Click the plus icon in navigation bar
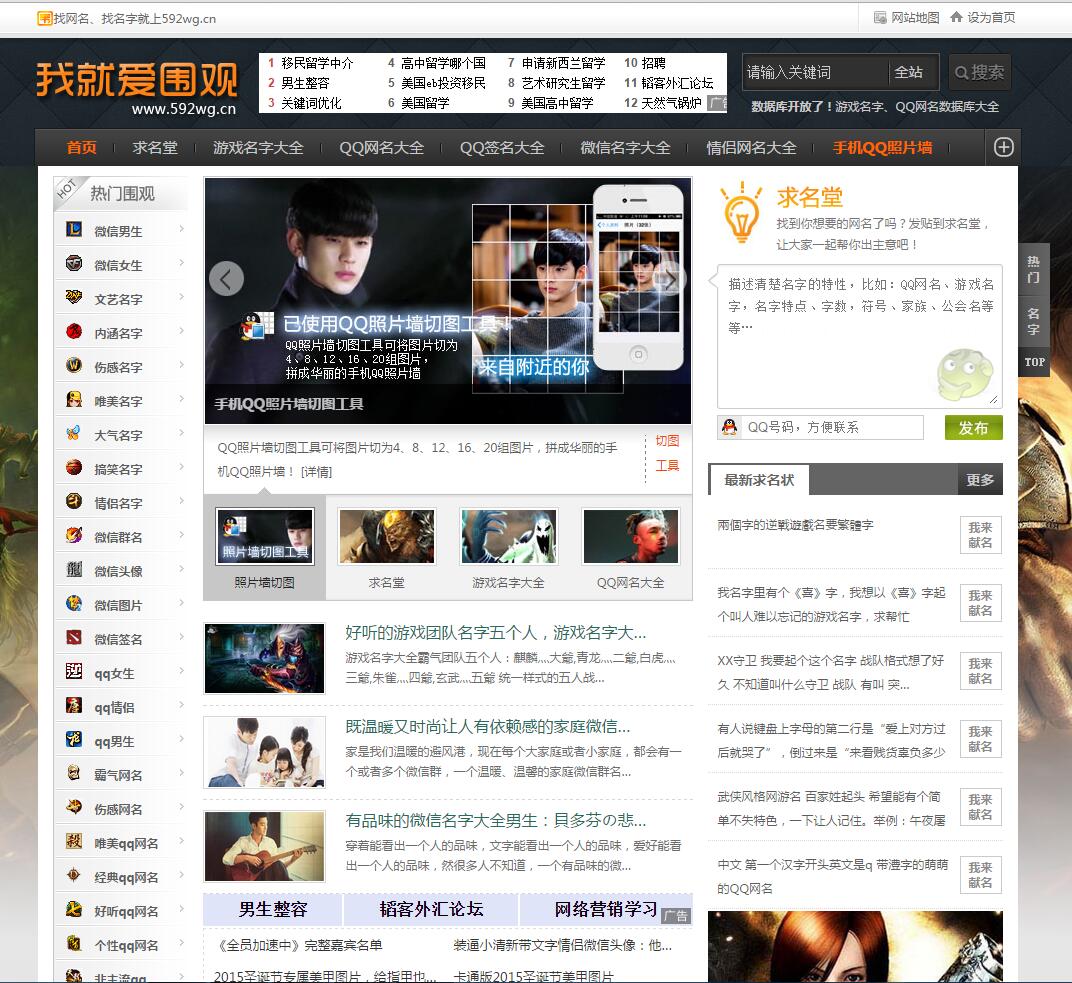The height and width of the screenshot is (983, 1072). 1003,147
